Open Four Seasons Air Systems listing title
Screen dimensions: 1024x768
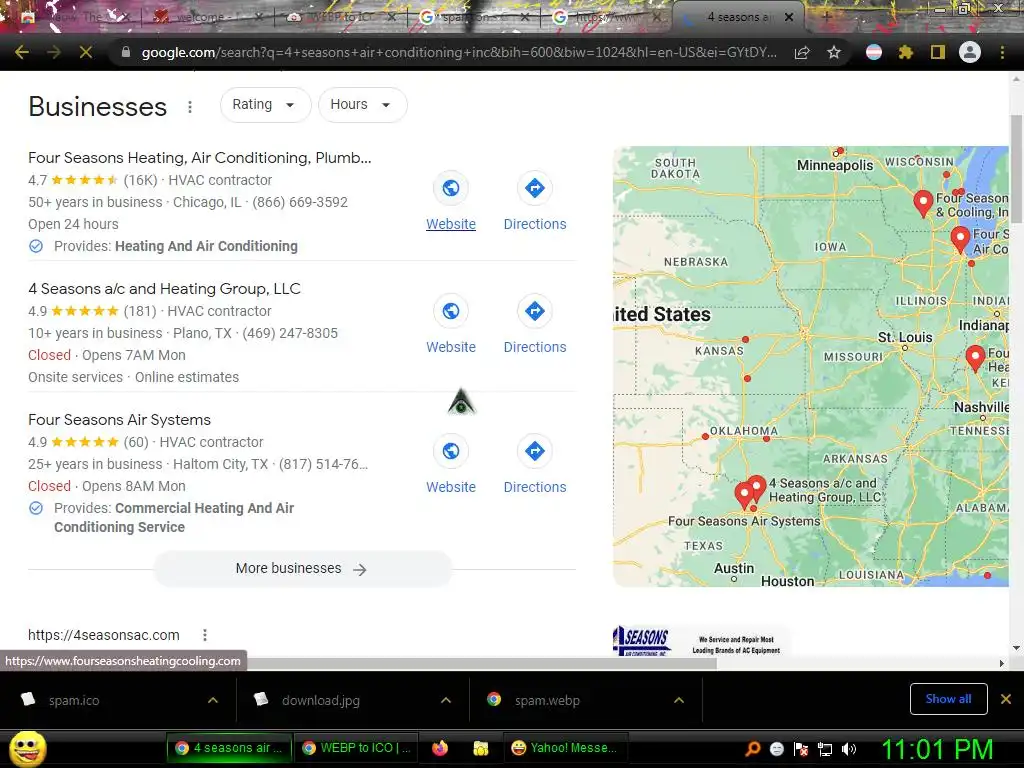(x=120, y=419)
